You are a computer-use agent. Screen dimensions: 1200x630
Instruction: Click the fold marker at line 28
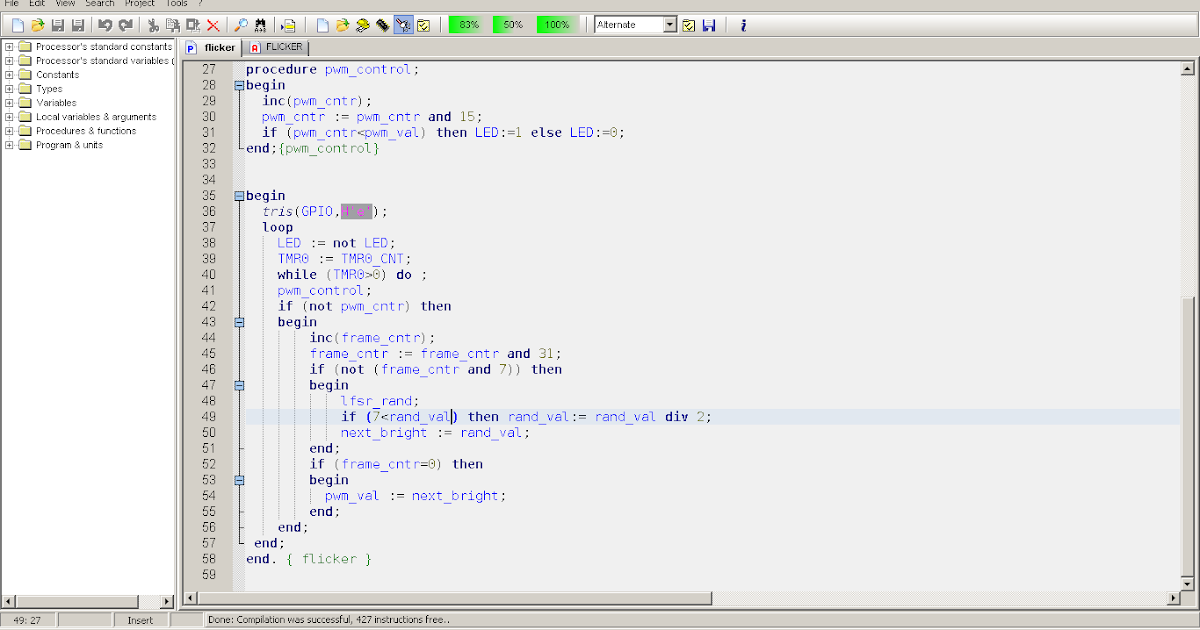pos(237,85)
